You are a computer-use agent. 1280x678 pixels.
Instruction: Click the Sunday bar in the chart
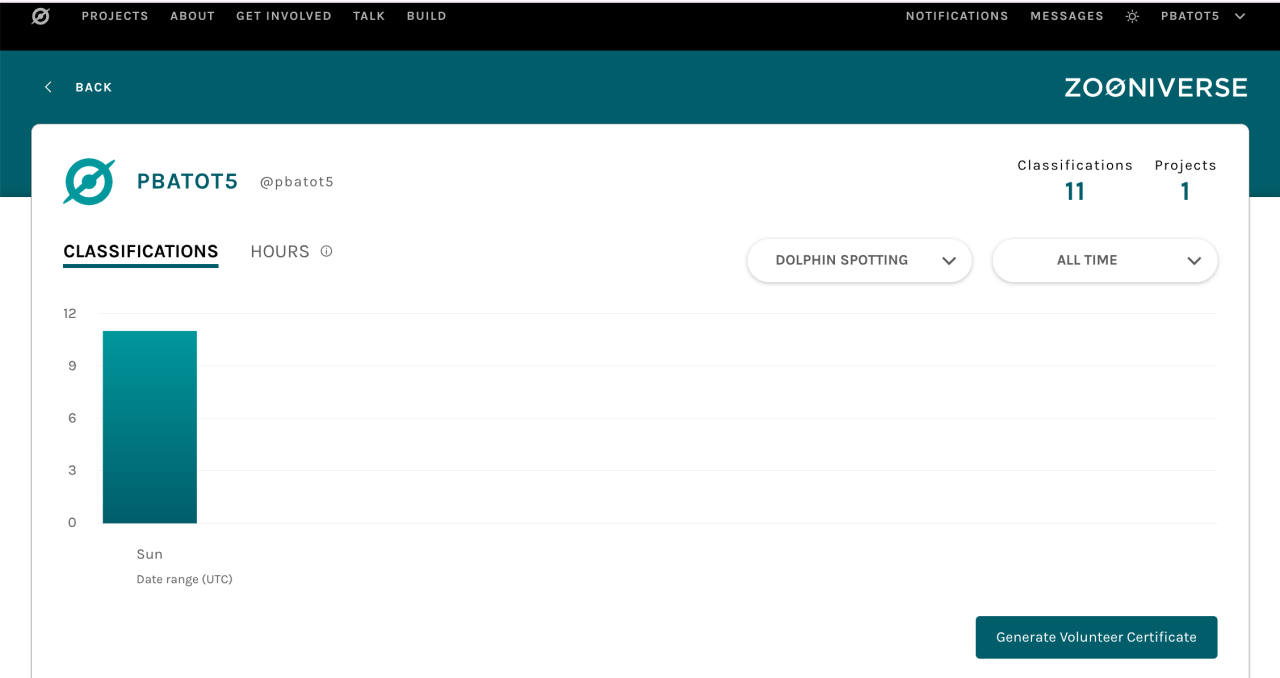tap(150, 427)
